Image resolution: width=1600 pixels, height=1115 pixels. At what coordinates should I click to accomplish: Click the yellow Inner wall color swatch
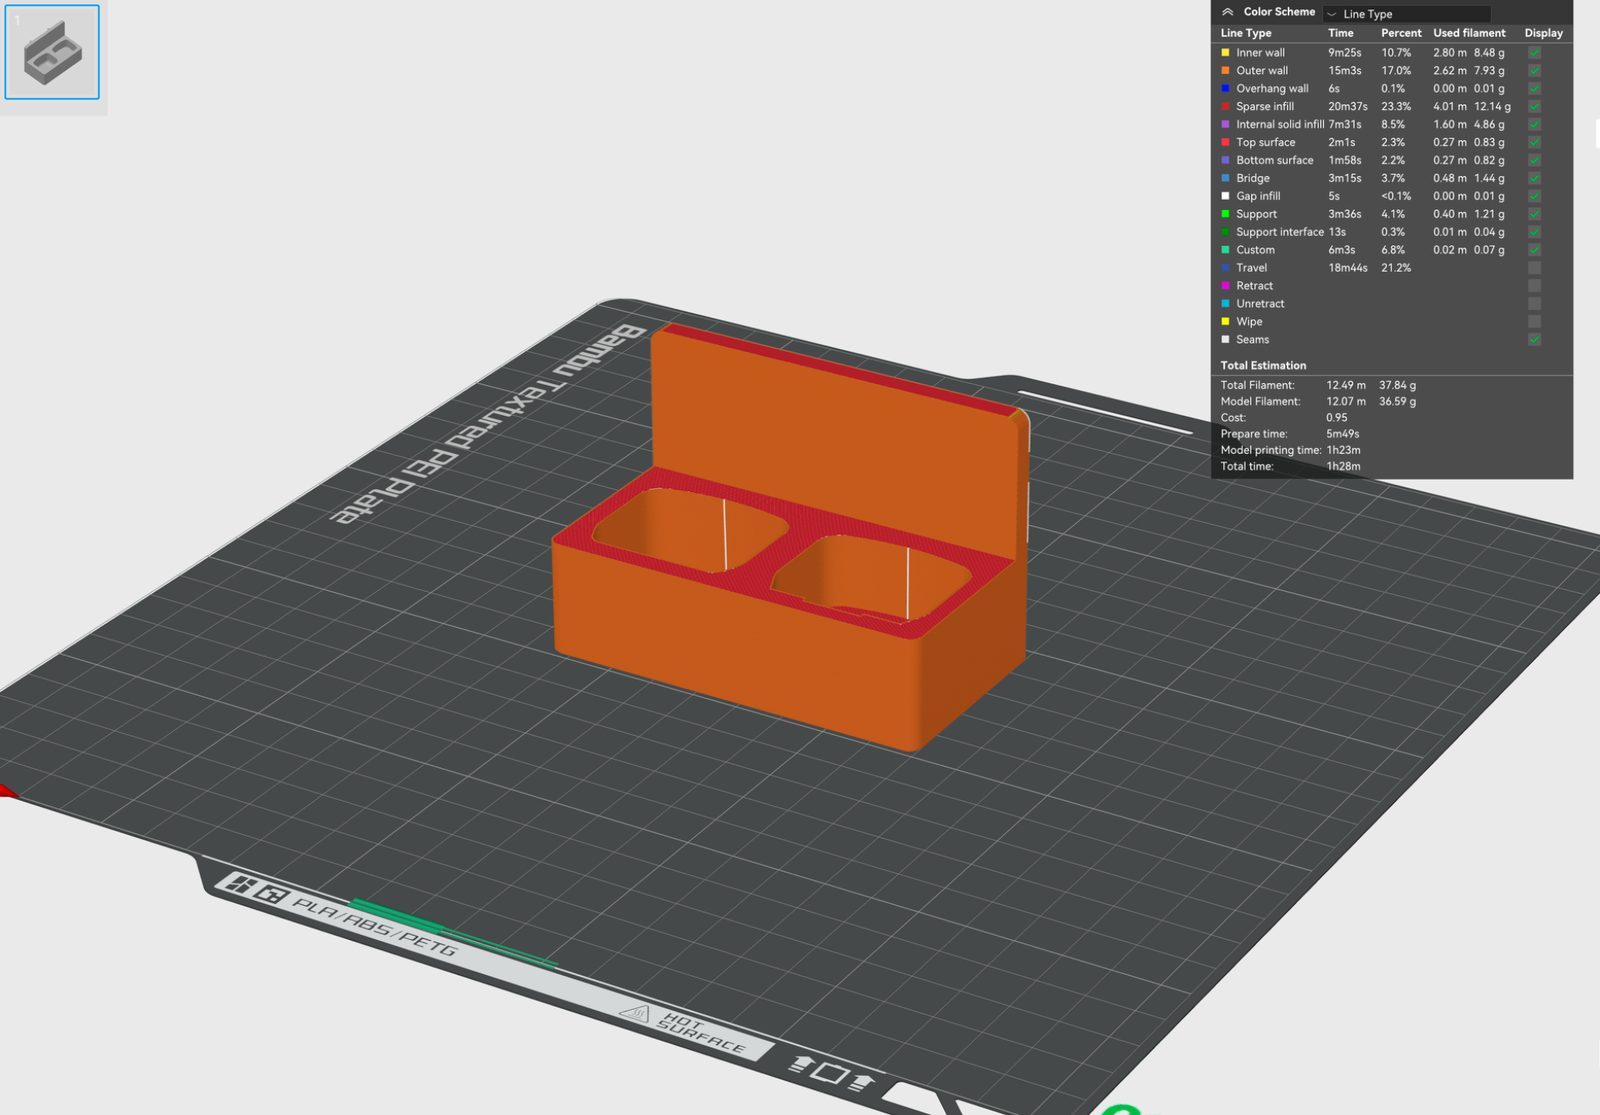(1225, 53)
